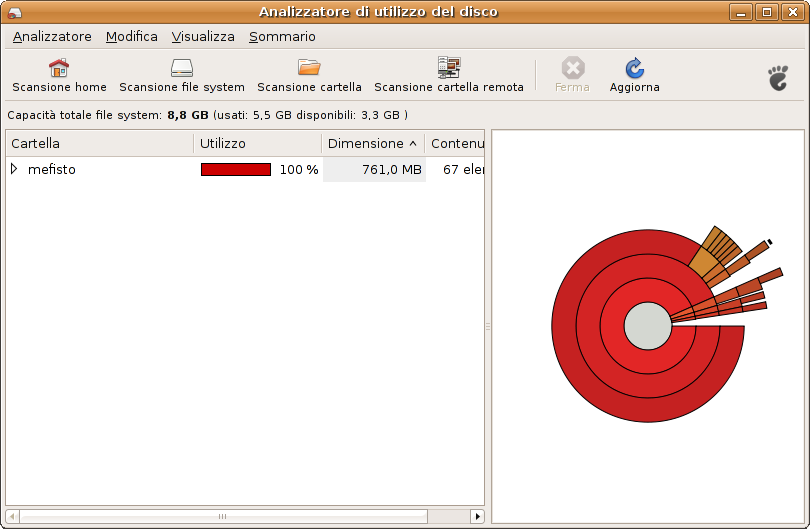The image size is (810, 529).
Task: Click the Utilizzo column header
Action: pyautogui.click(x=257, y=144)
